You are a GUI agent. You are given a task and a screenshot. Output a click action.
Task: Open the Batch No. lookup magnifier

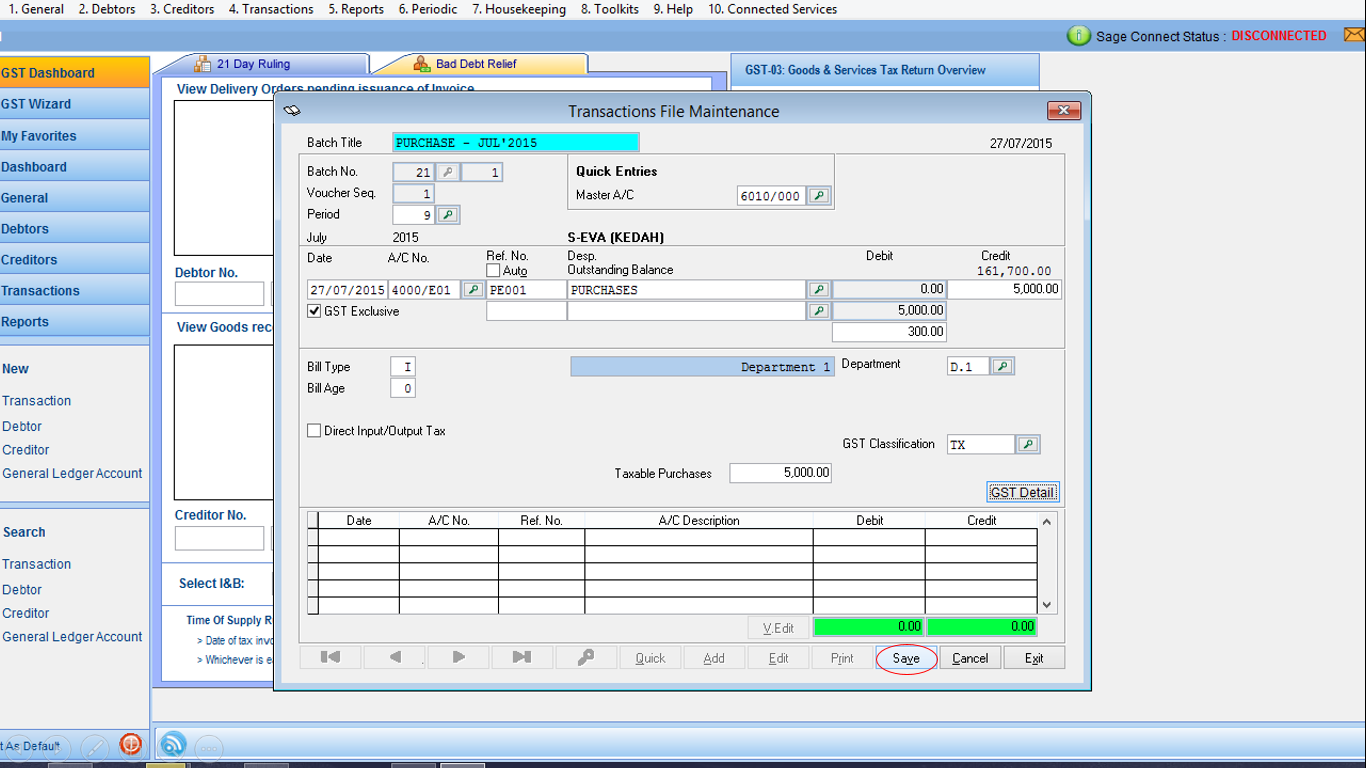click(x=448, y=172)
